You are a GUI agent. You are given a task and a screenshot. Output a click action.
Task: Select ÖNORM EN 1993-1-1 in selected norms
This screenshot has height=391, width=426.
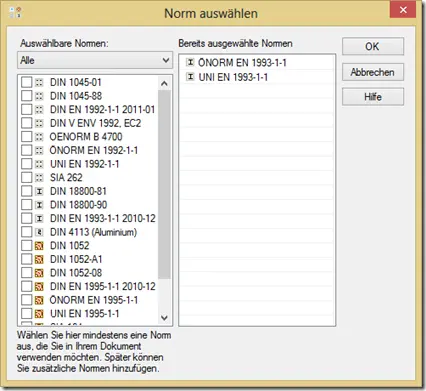[x=242, y=62]
